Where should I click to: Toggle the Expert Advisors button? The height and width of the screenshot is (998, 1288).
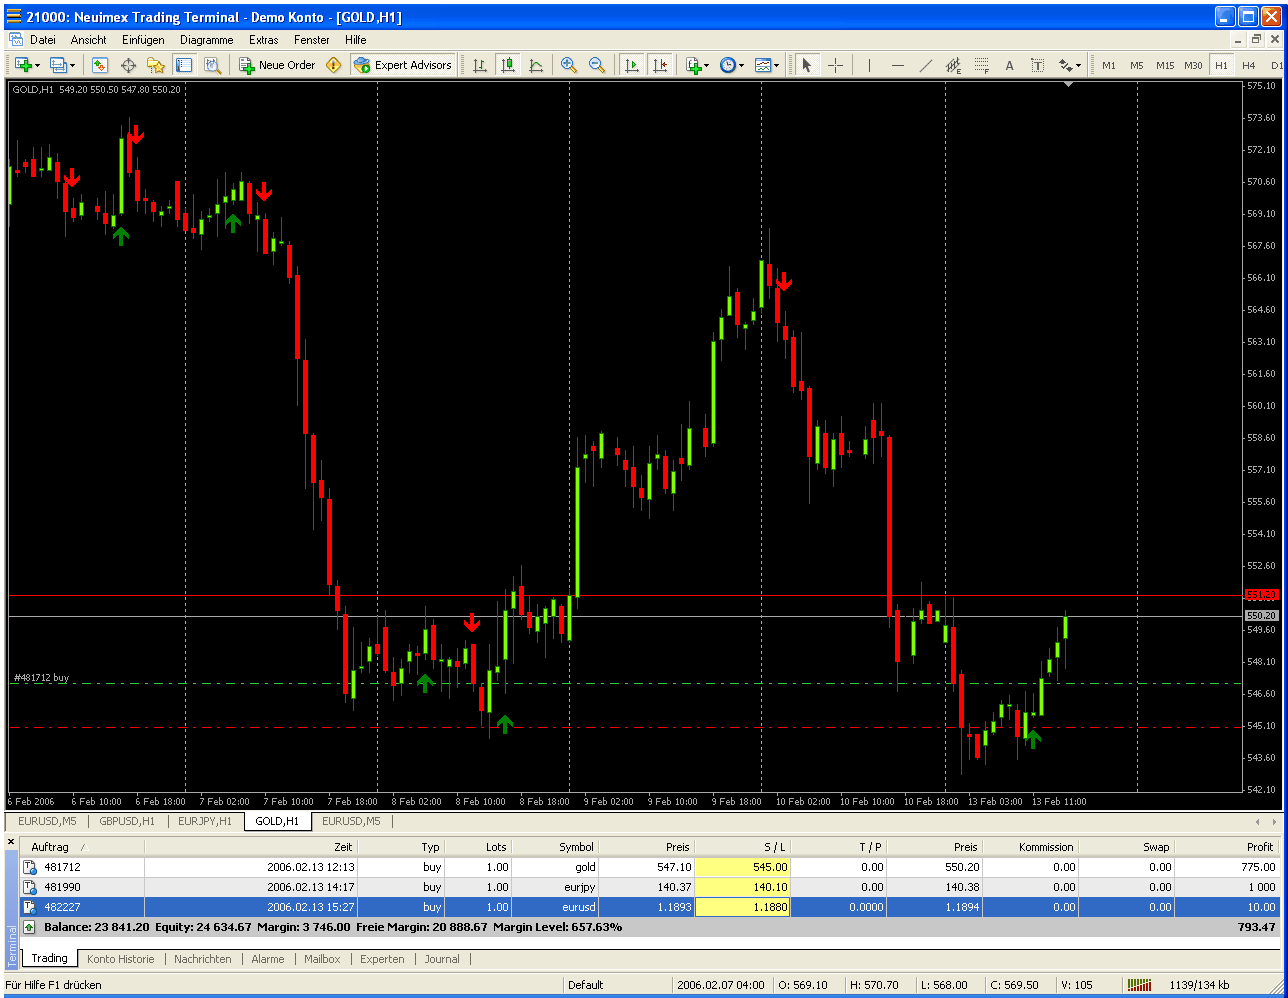404,65
